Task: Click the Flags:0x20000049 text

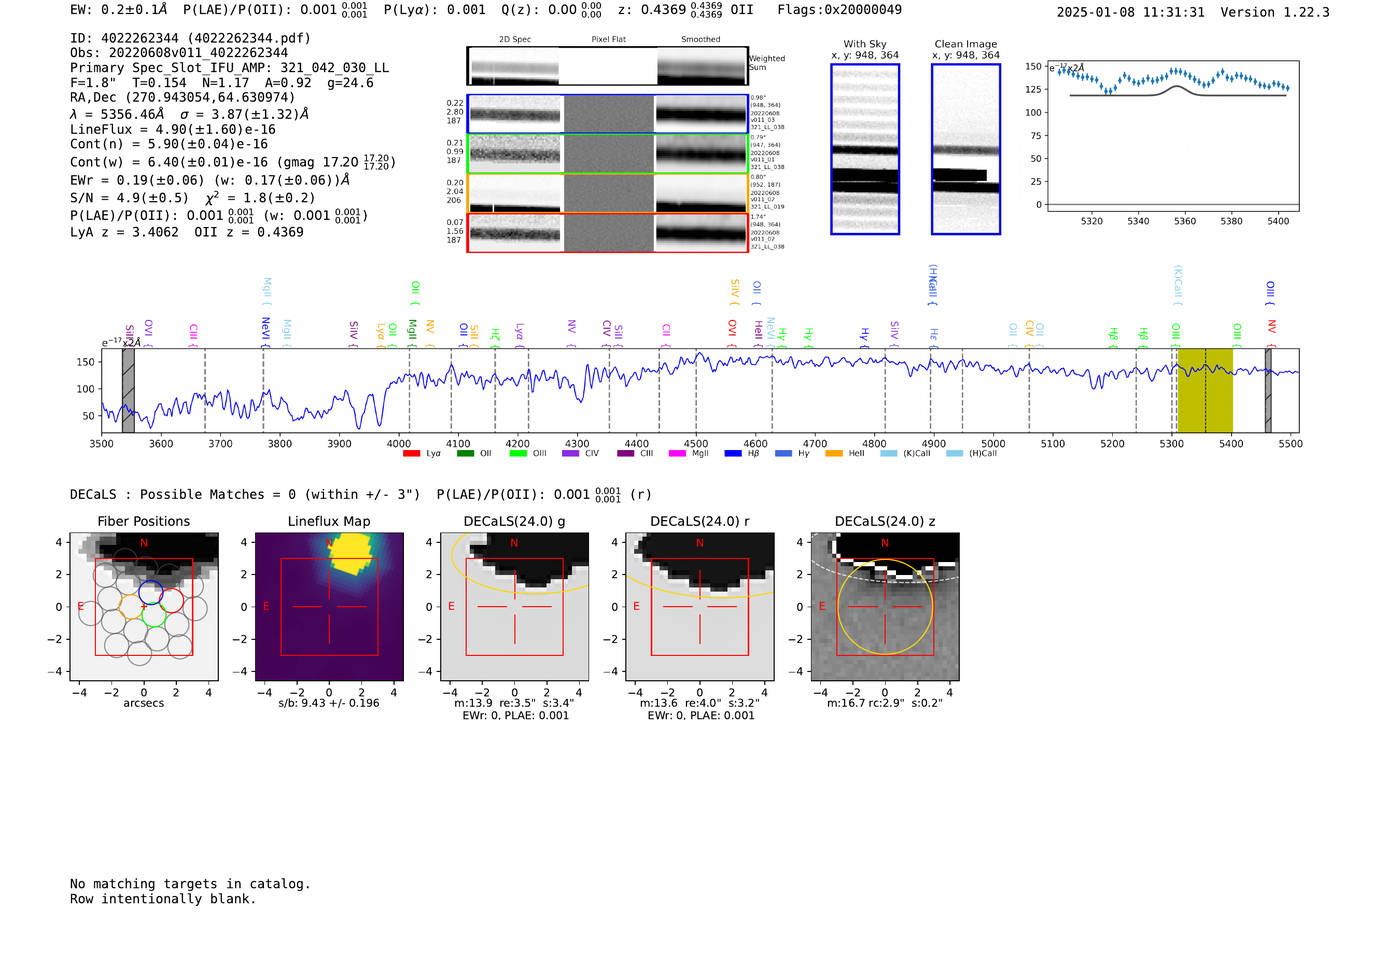Action: click(839, 10)
